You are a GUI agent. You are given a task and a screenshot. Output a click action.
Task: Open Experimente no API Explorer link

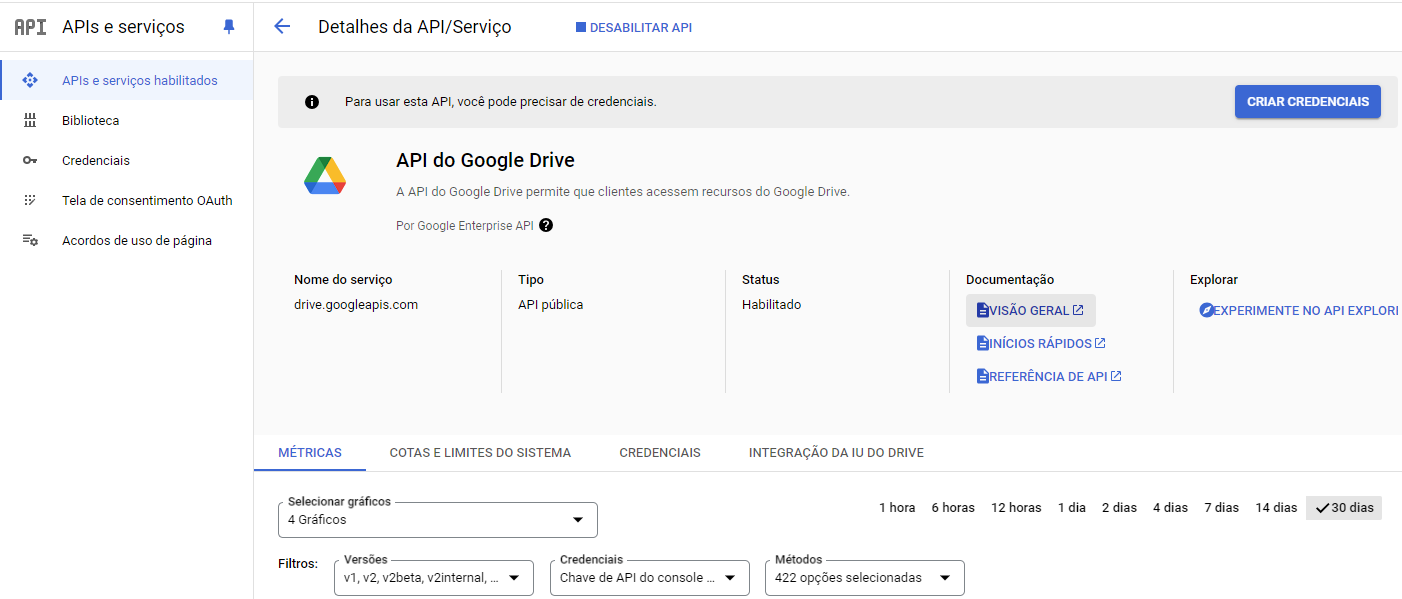(x=1298, y=310)
